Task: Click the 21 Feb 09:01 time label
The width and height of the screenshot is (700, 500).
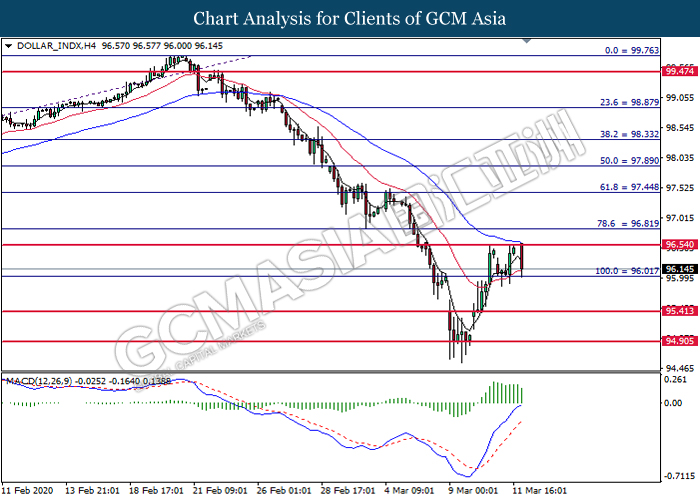Action: click(x=220, y=490)
